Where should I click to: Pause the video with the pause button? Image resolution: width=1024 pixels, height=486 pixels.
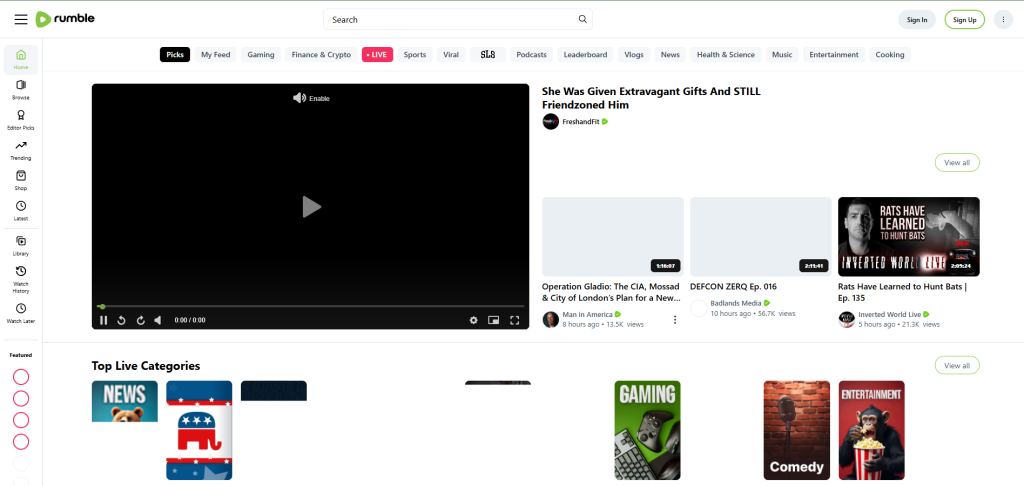tap(103, 320)
